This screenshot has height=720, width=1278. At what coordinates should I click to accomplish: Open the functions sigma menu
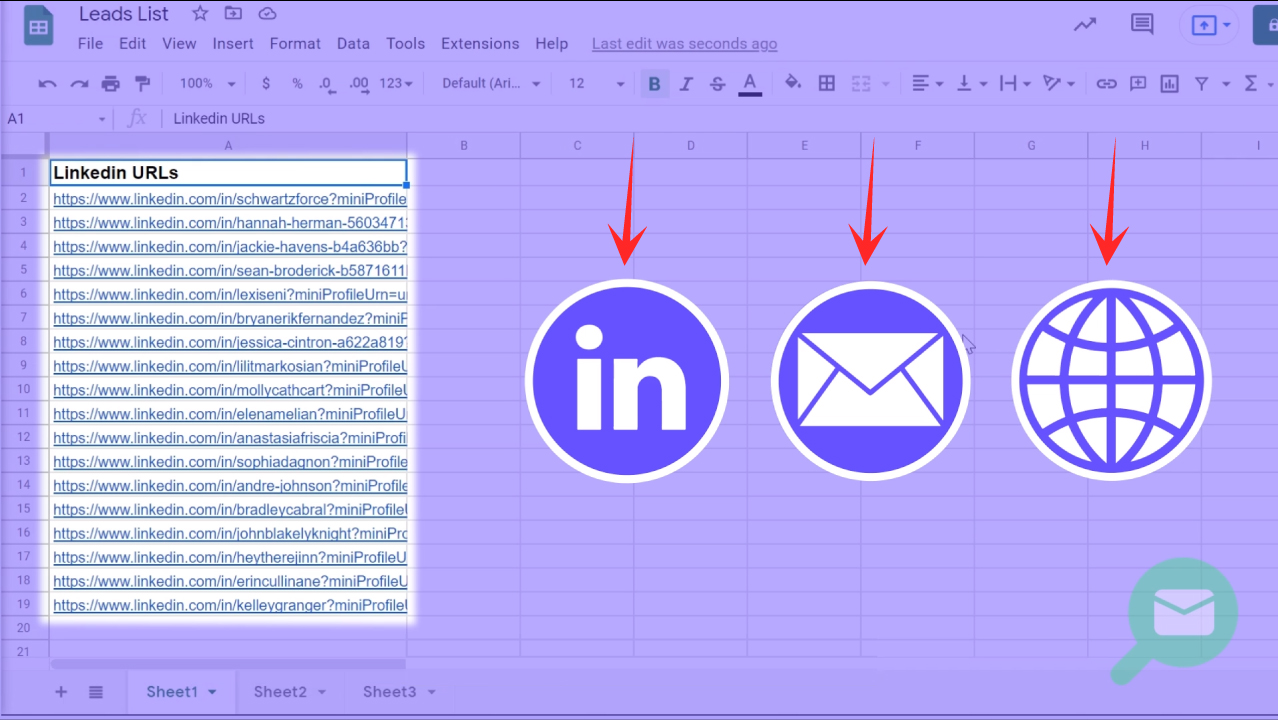click(x=1251, y=84)
